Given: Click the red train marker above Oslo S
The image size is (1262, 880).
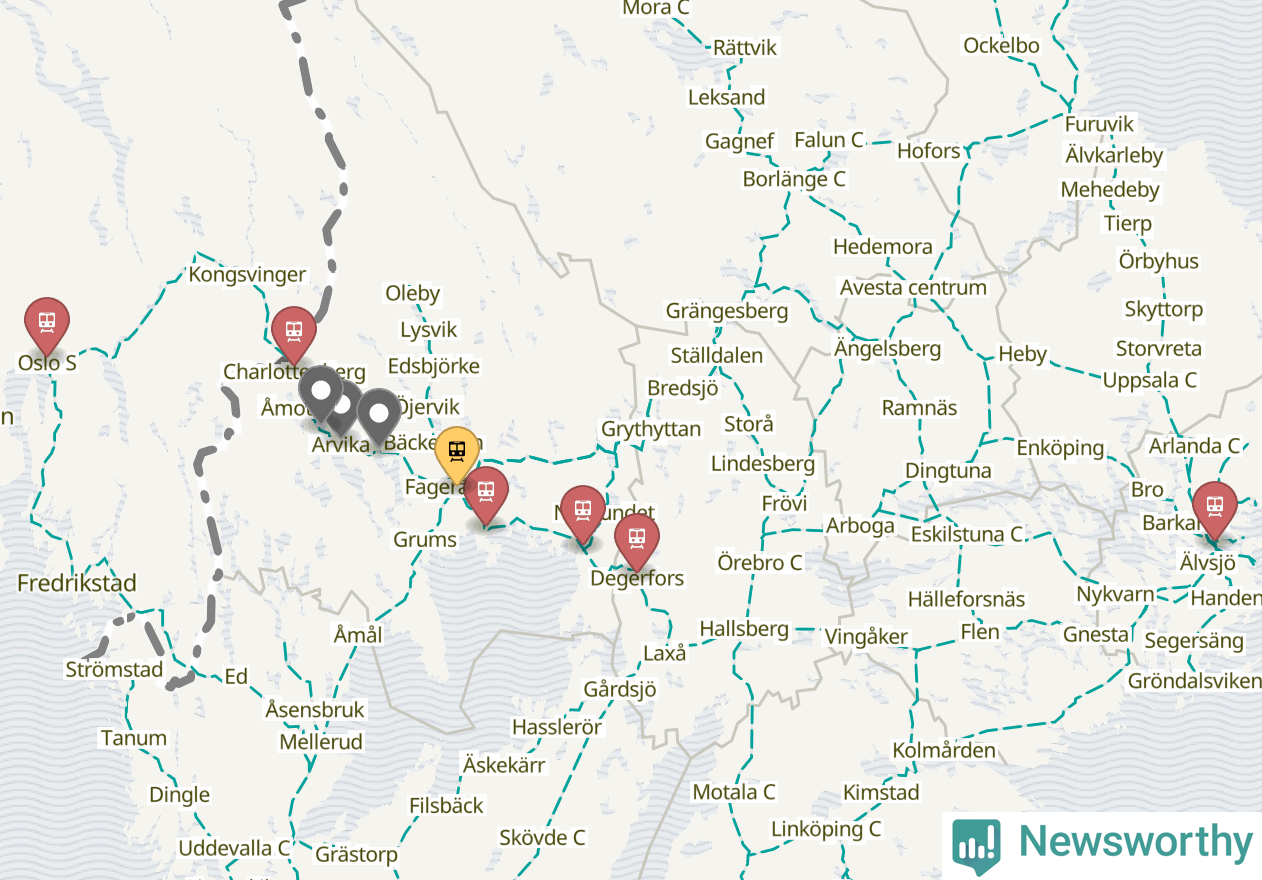Looking at the screenshot, I should tap(47, 322).
